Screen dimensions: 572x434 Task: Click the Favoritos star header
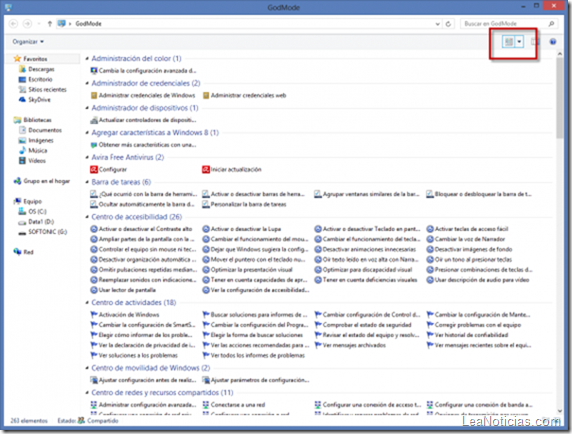pyautogui.click(x=30, y=59)
